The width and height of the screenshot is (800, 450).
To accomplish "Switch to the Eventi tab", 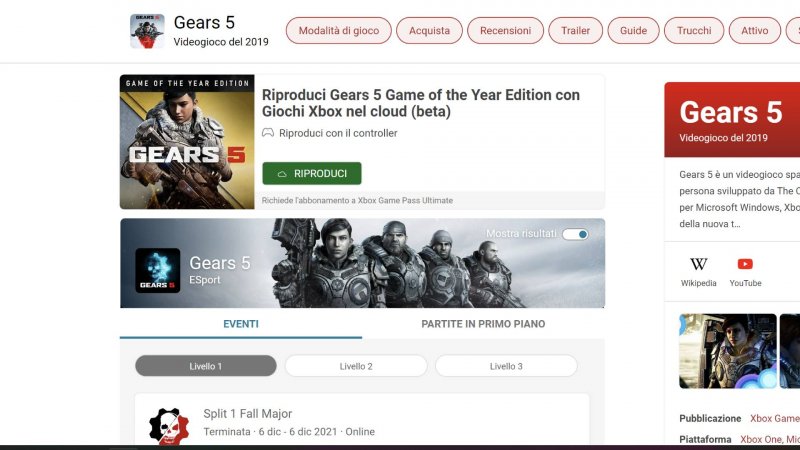I will pyautogui.click(x=241, y=324).
